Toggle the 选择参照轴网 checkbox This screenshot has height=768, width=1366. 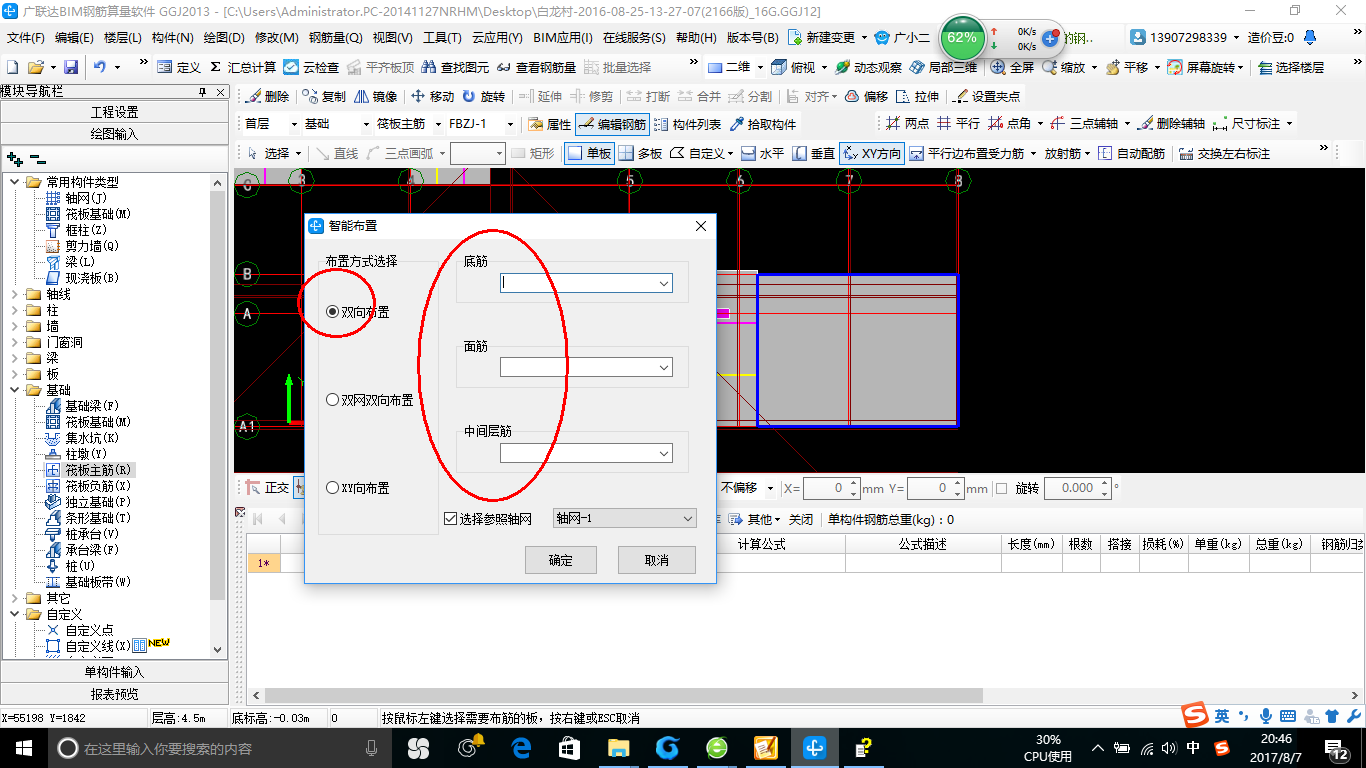point(450,519)
